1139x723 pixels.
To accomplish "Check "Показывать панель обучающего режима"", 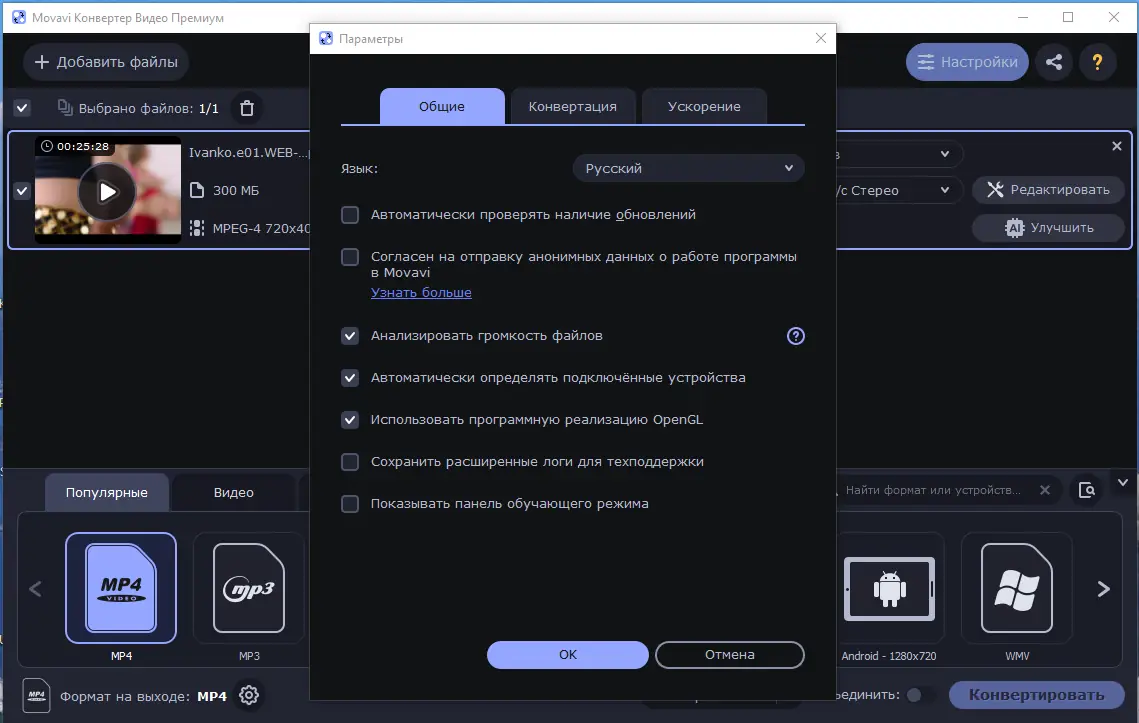I will click(350, 504).
